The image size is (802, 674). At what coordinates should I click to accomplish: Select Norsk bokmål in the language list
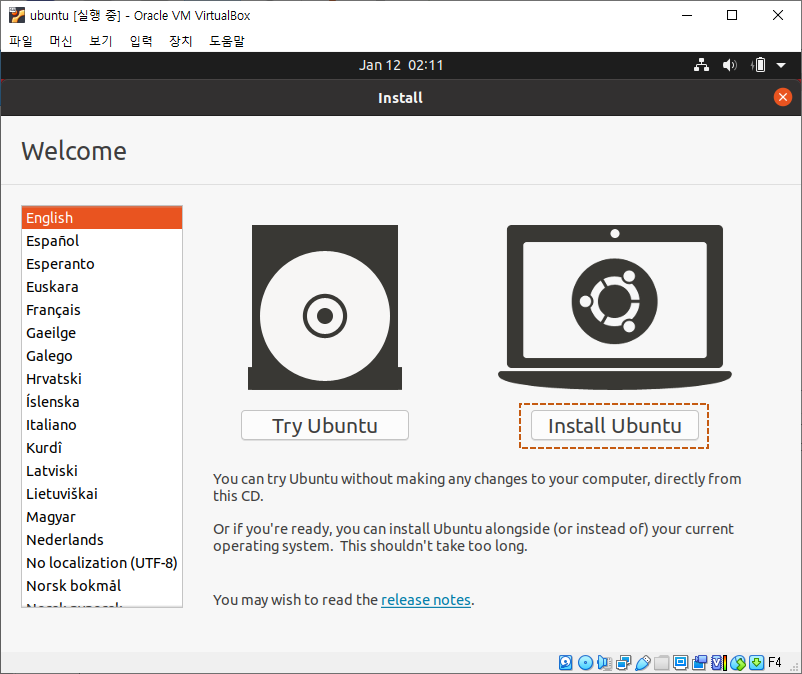point(102,586)
